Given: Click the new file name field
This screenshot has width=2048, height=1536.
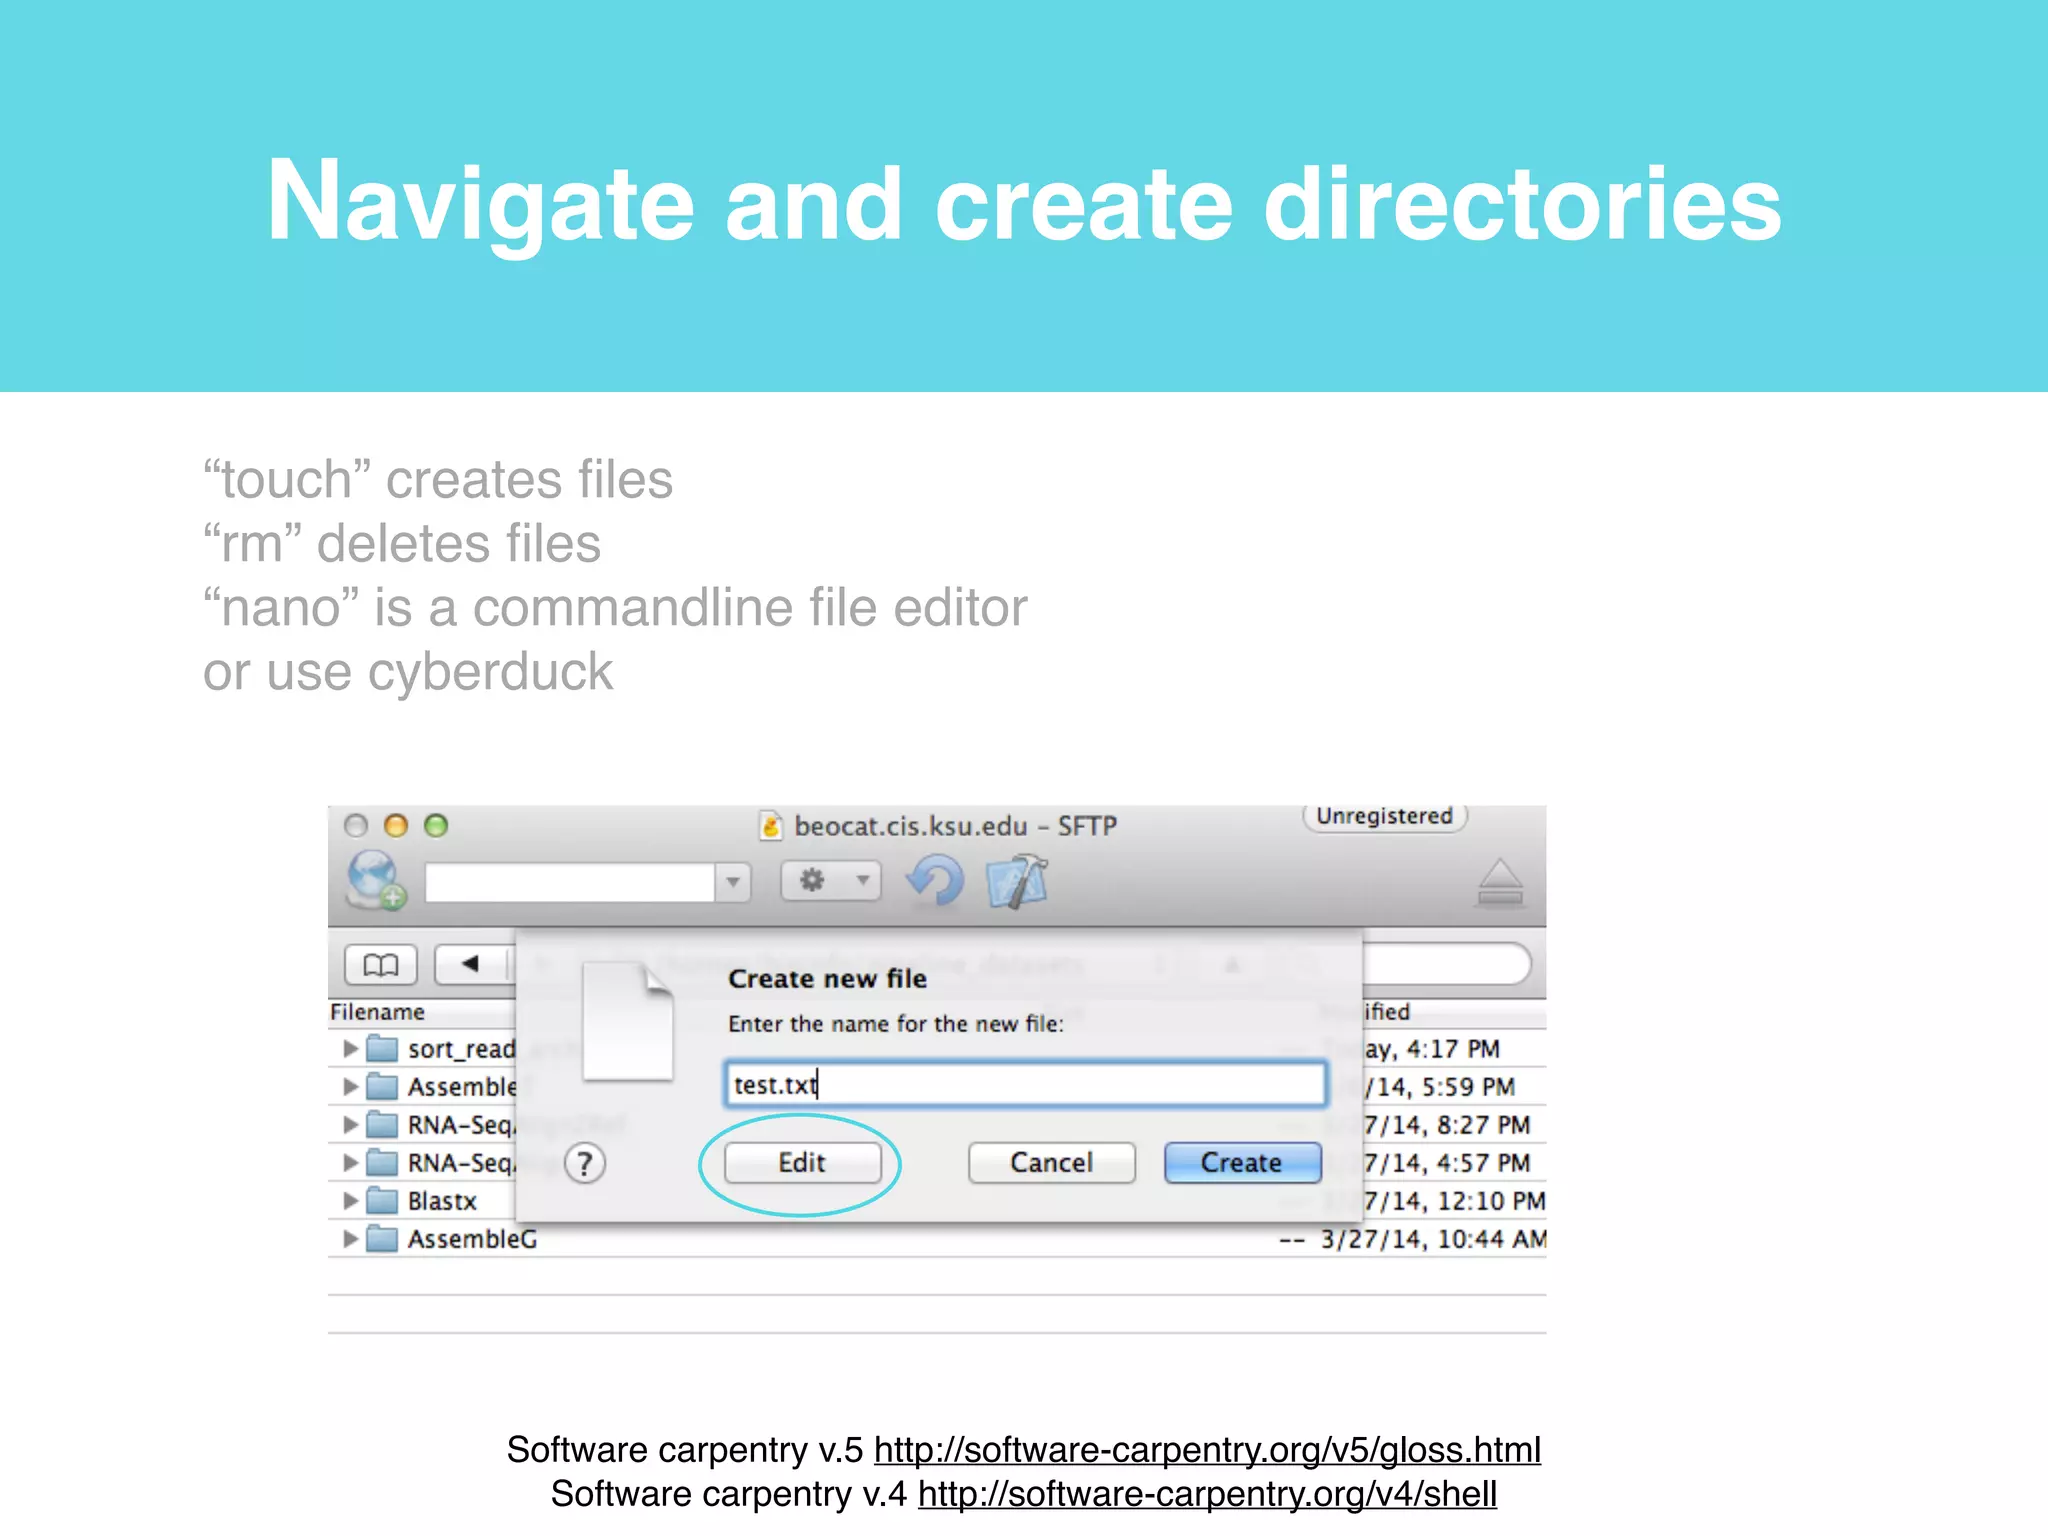Looking at the screenshot, I should [1025, 1085].
